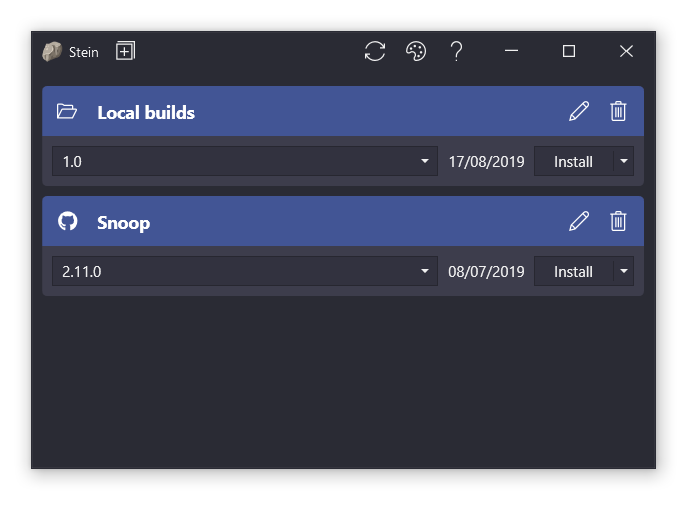Click the folder icon beside Local builds

pos(67,111)
